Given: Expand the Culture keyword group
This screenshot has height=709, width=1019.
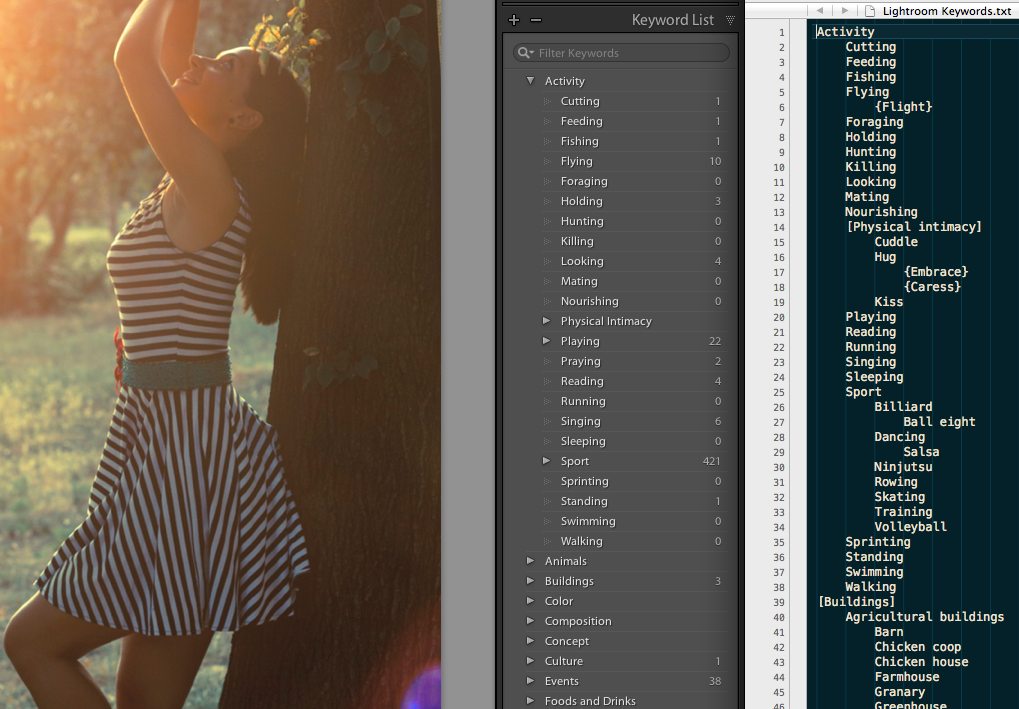Looking at the screenshot, I should coord(530,660).
